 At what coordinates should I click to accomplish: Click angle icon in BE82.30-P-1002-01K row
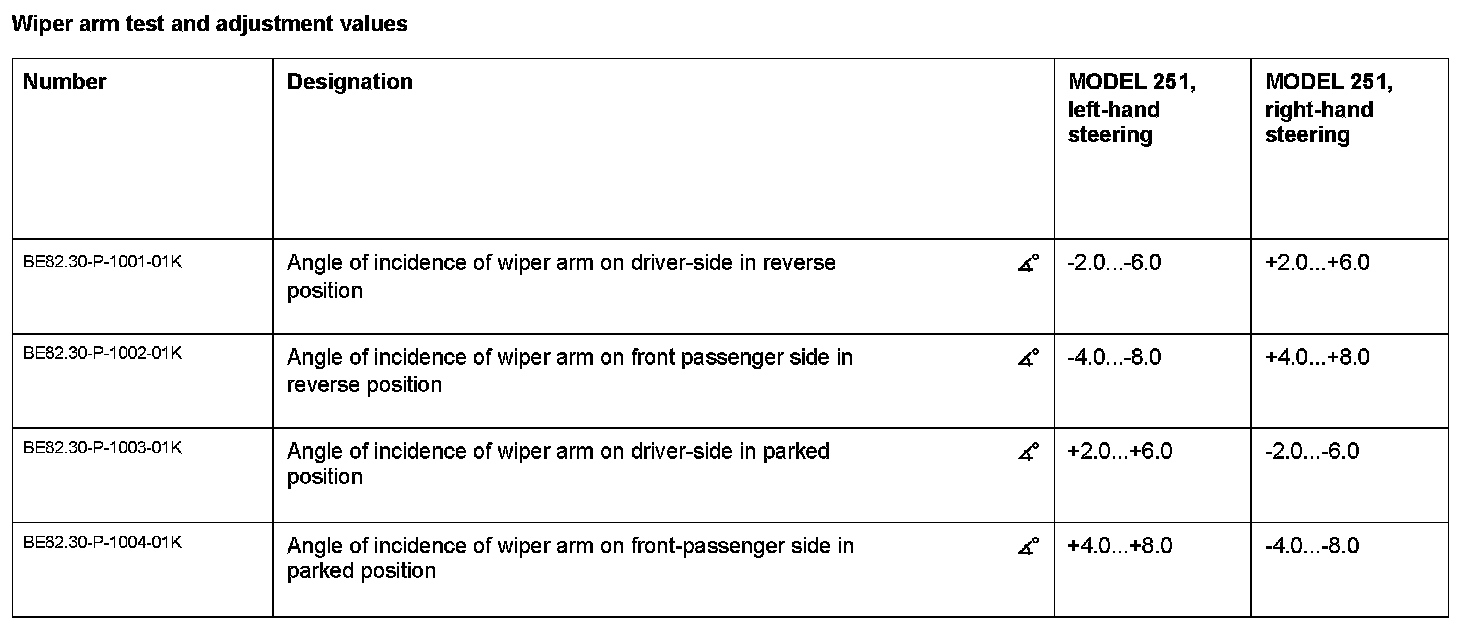(x=1029, y=357)
